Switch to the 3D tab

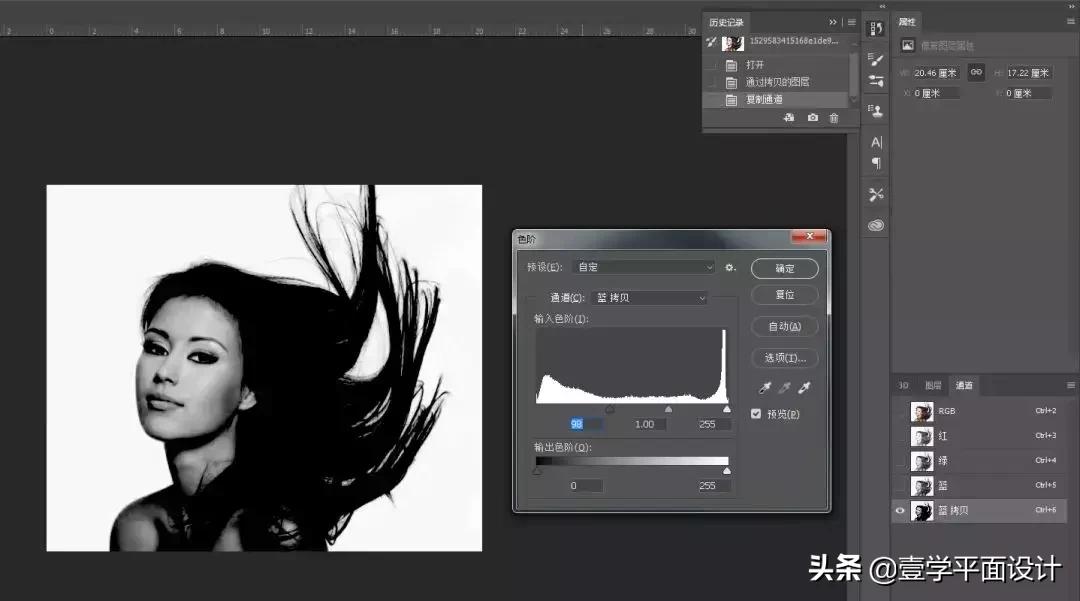click(903, 385)
